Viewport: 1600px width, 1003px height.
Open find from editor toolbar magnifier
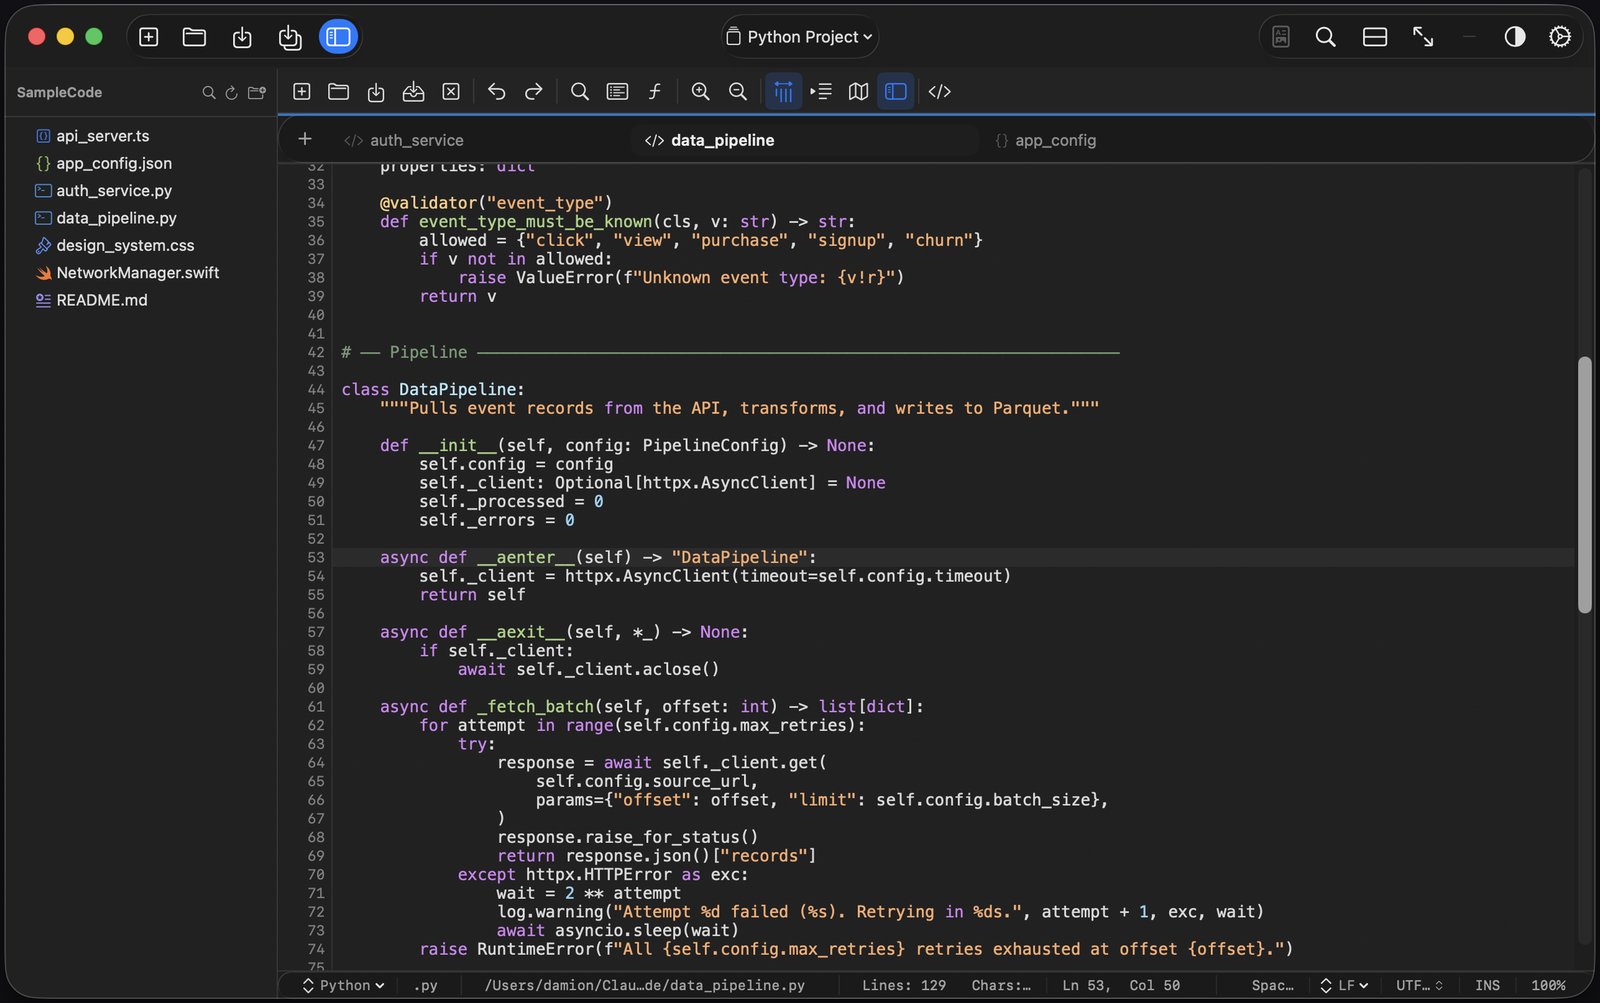(580, 92)
